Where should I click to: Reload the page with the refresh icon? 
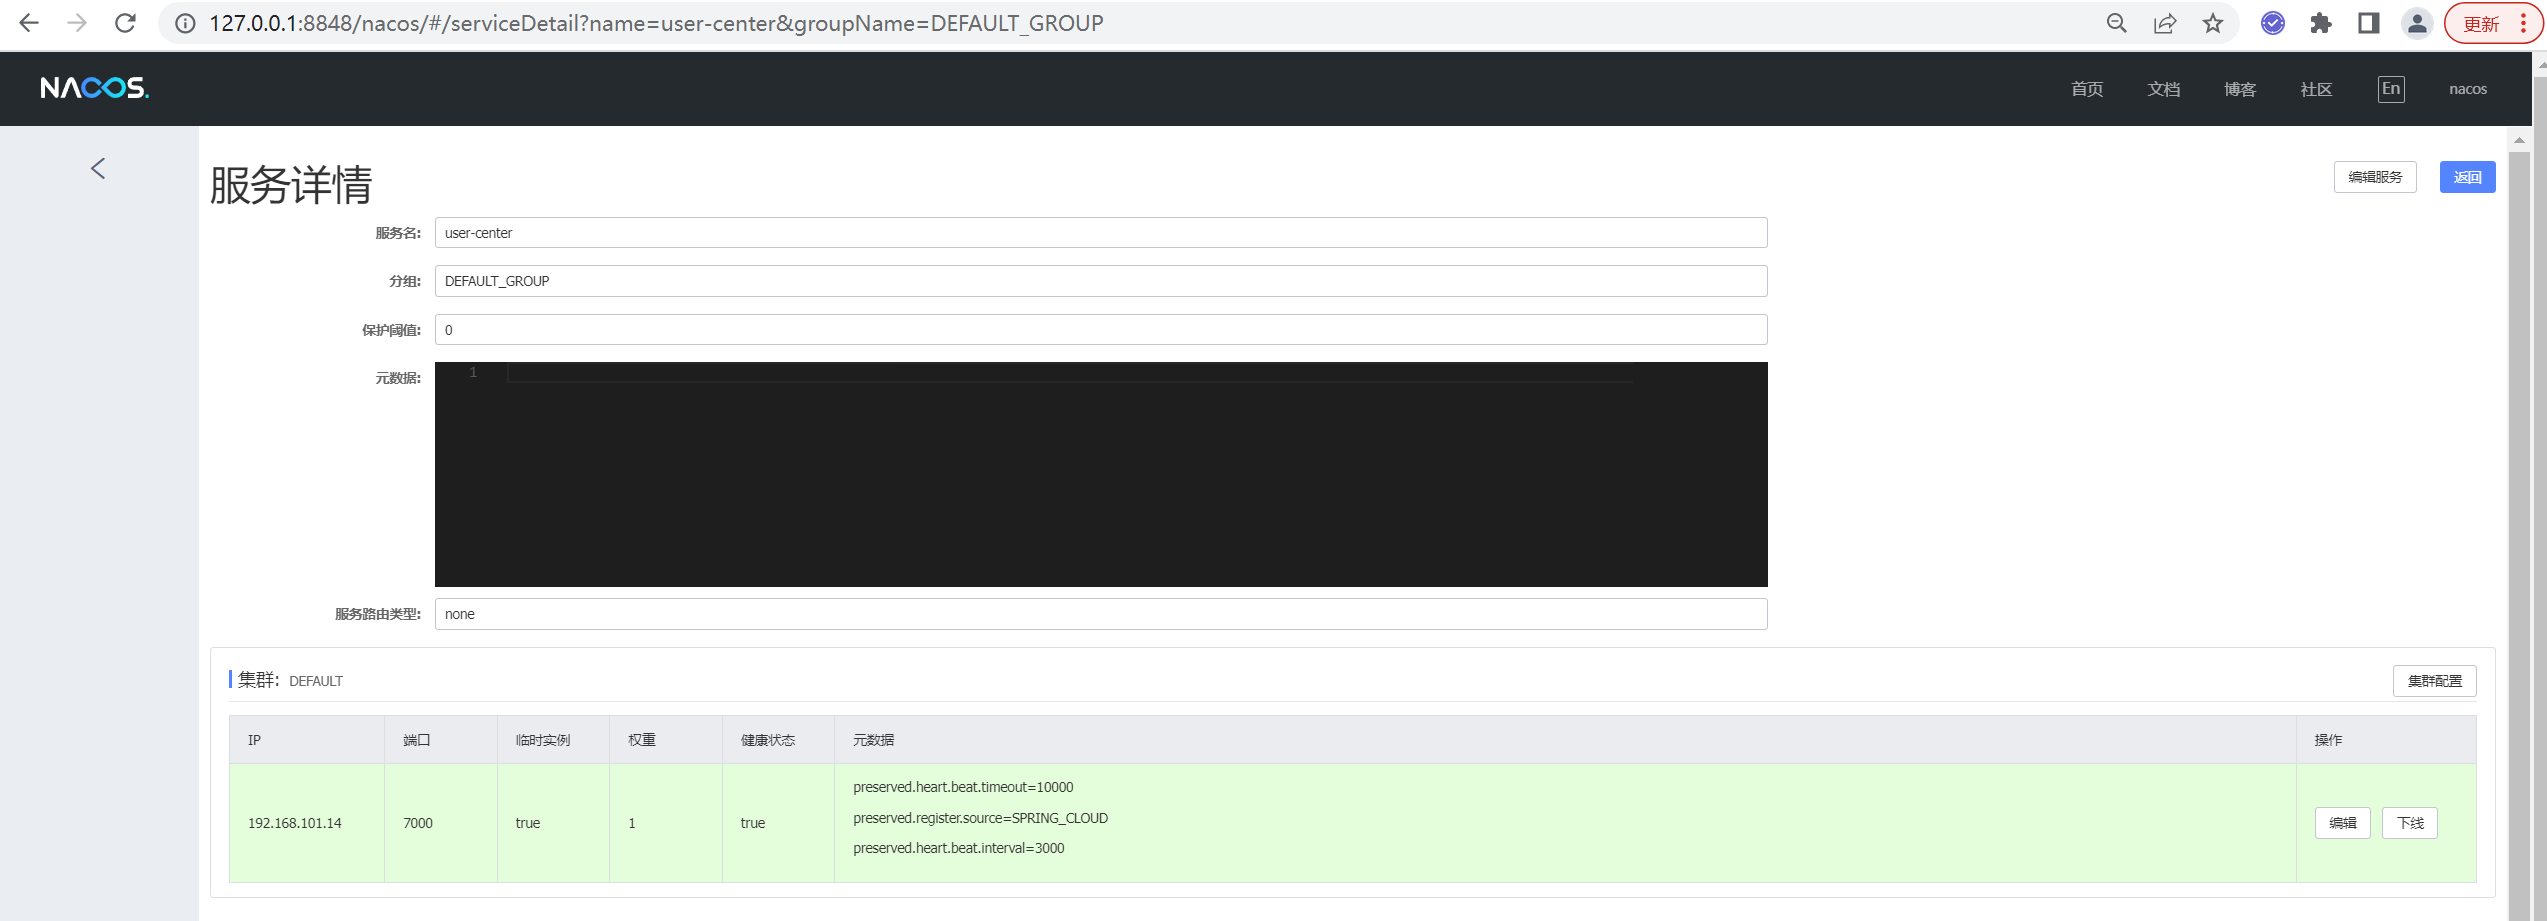click(x=125, y=23)
